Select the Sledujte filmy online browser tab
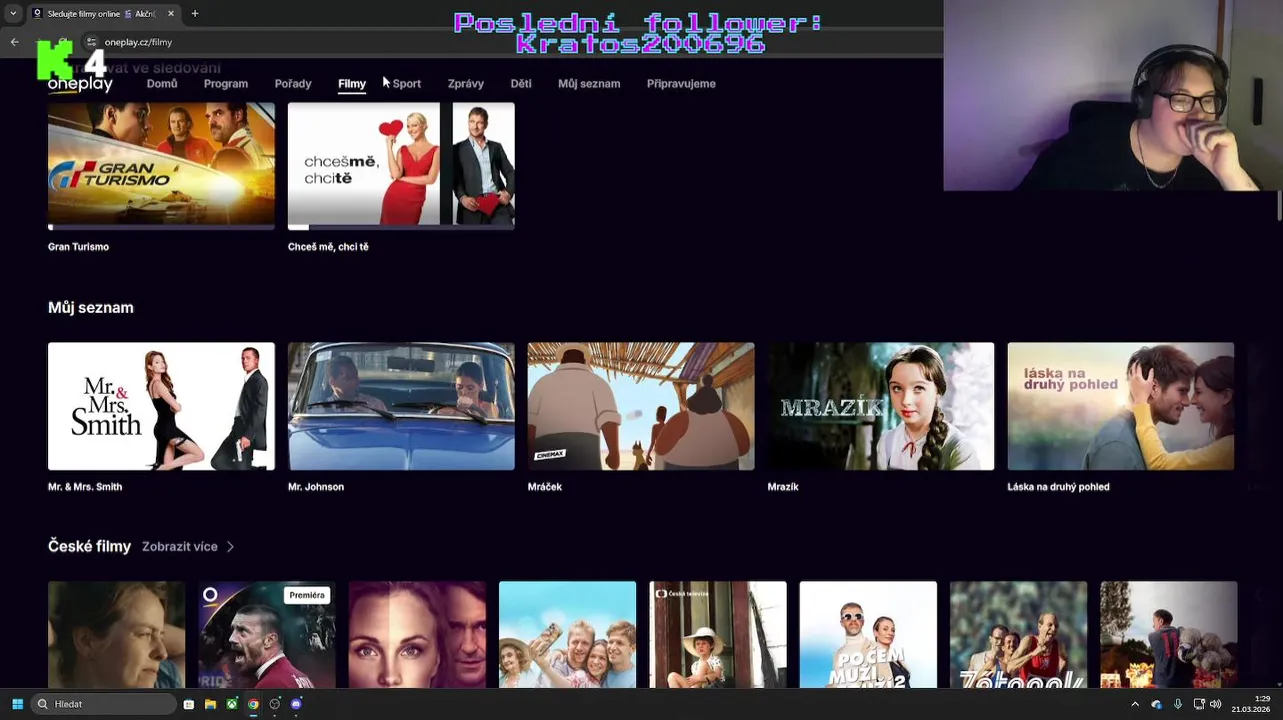The width and height of the screenshot is (1283, 720). [103, 13]
